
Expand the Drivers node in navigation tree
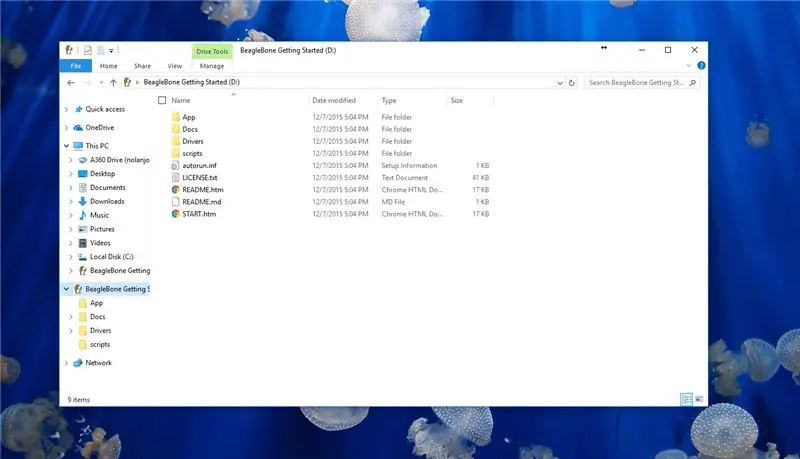tap(71, 330)
